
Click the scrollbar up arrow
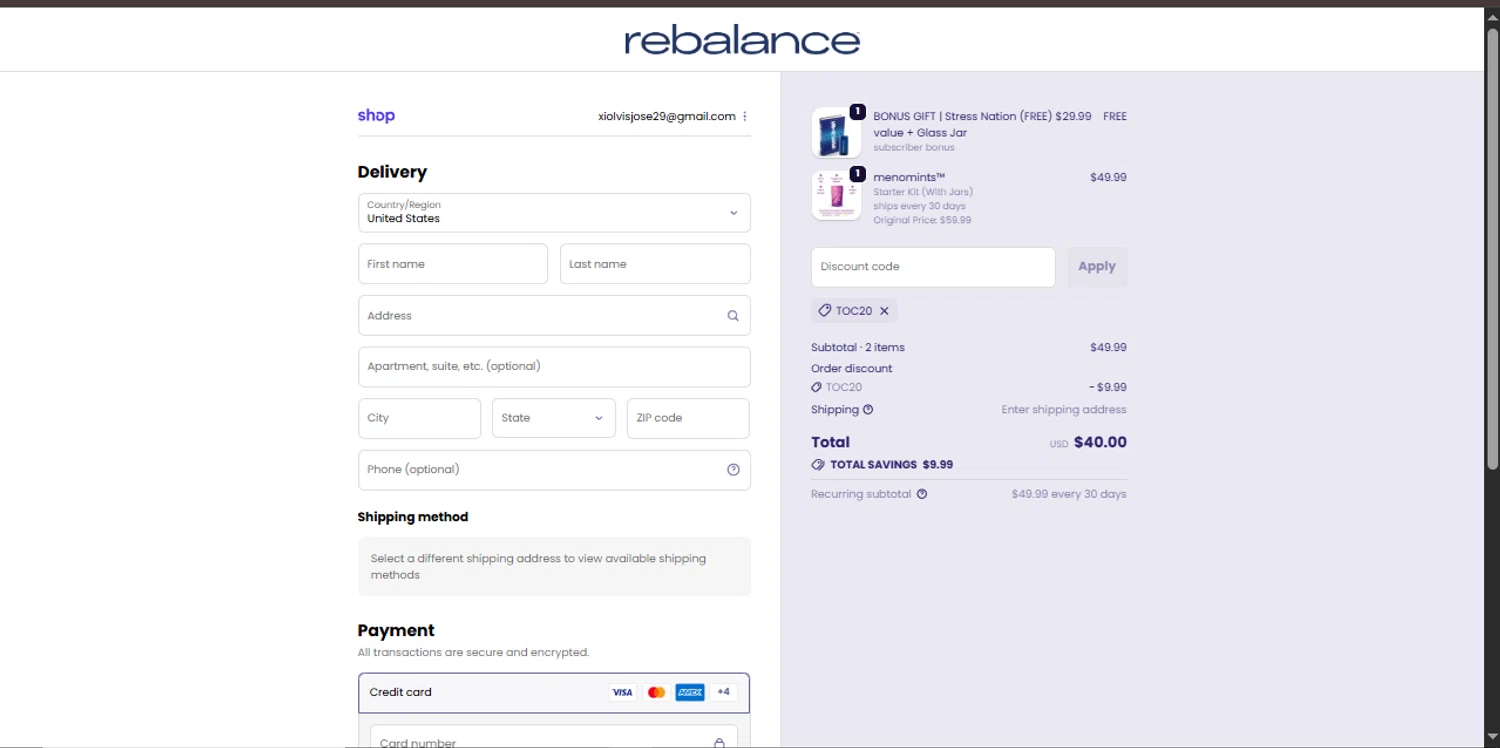[1492, 17]
